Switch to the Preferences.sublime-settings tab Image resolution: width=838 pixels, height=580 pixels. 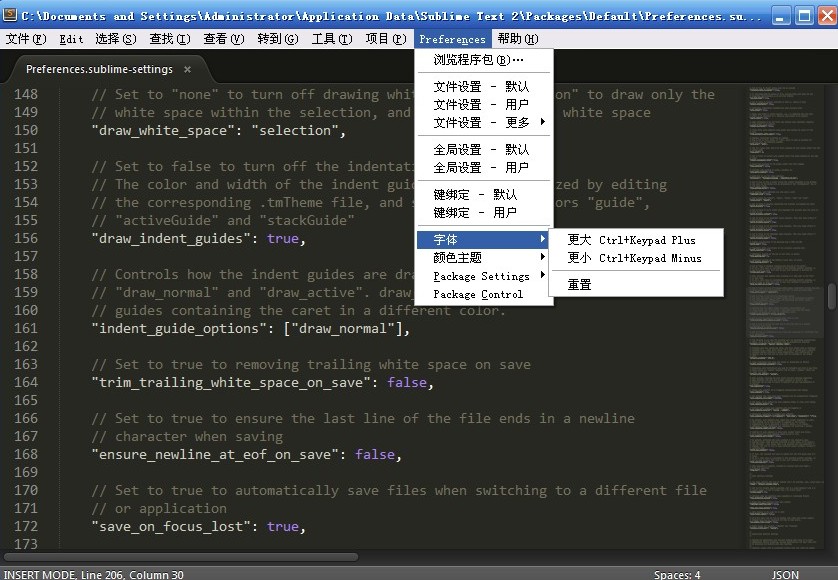point(99,69)
